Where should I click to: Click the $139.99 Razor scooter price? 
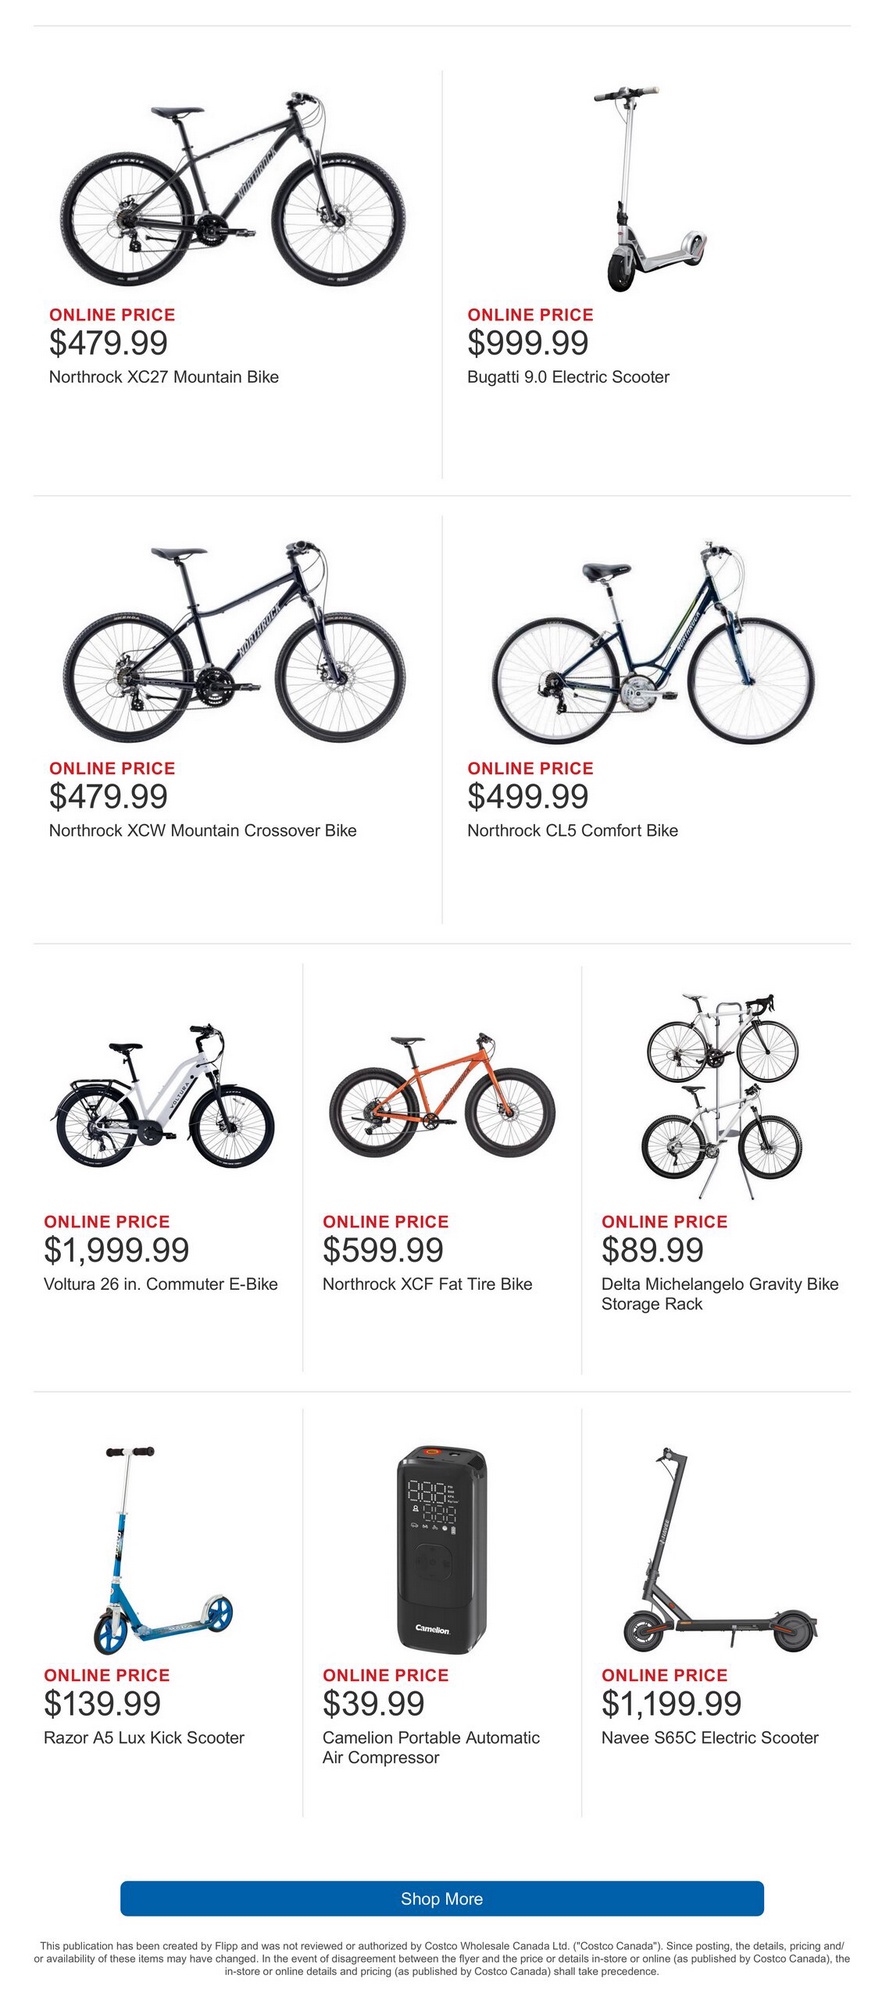click(102, 1703)
